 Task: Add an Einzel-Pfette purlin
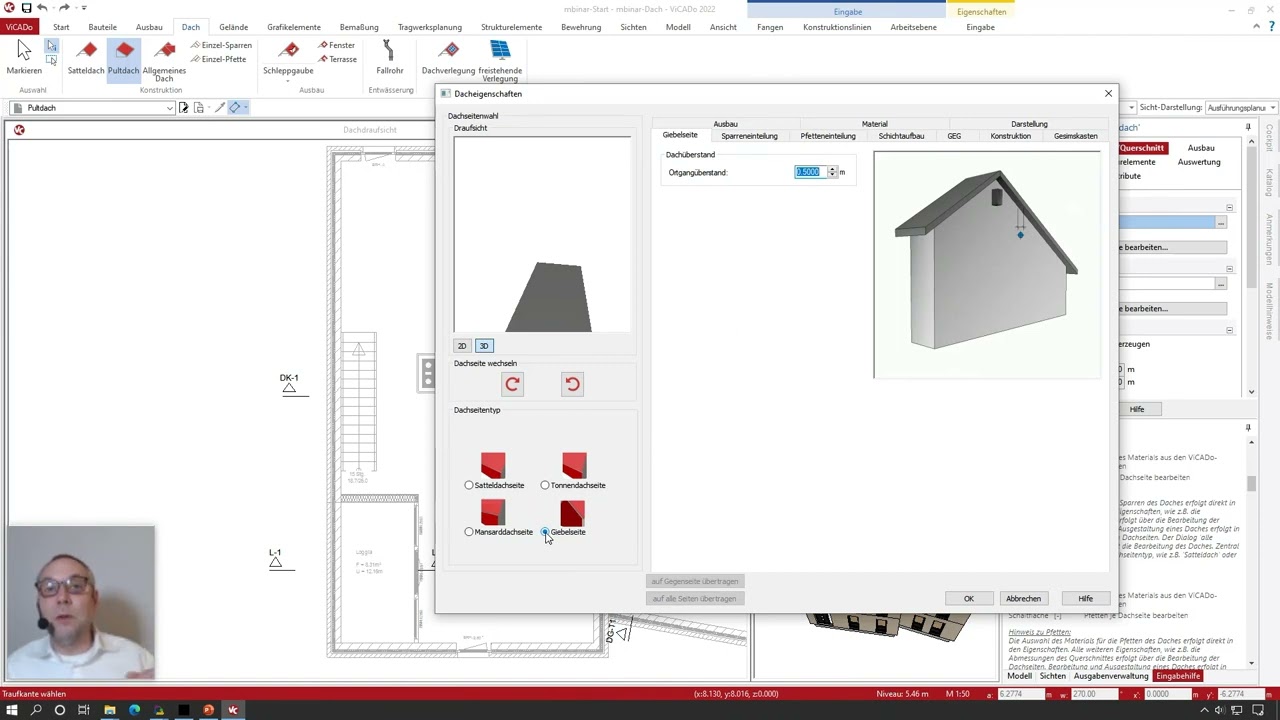(218, 59)
